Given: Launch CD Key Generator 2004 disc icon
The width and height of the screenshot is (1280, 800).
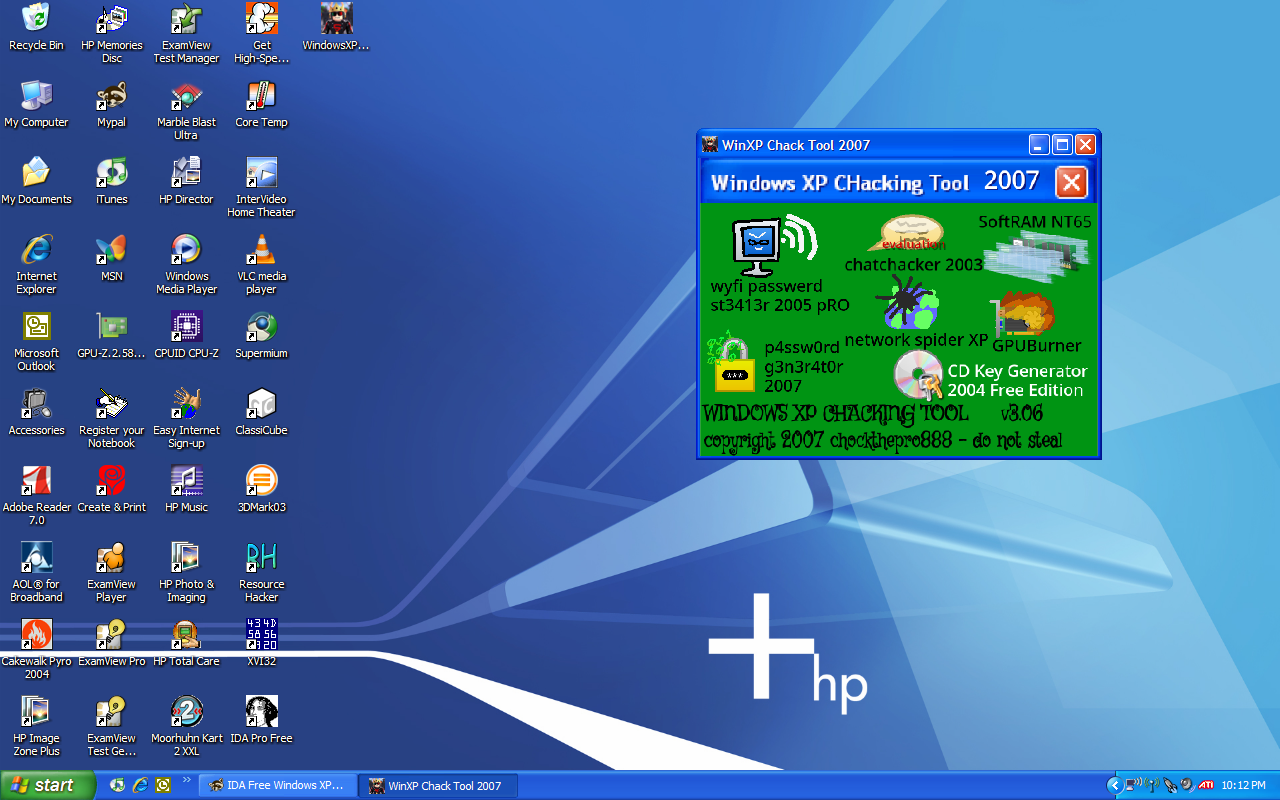Looking at the screenshot, I should point(917,376).
